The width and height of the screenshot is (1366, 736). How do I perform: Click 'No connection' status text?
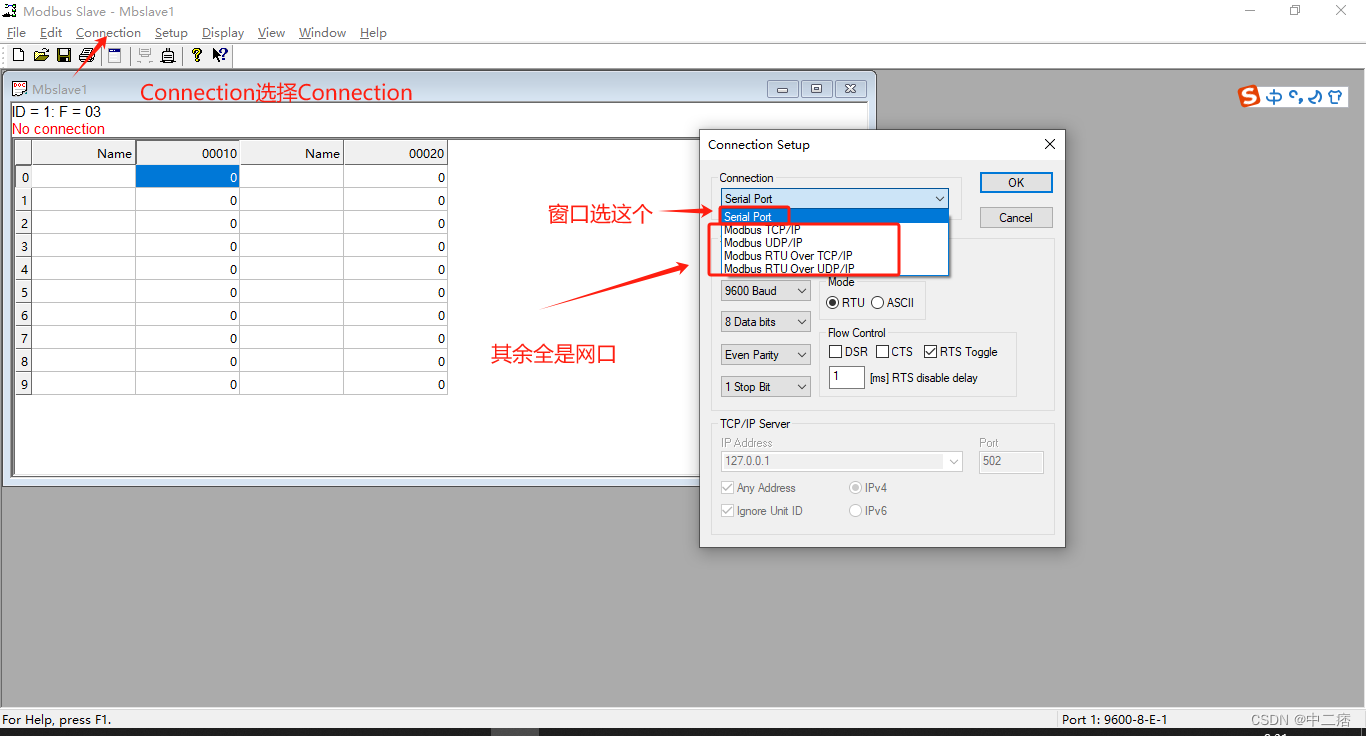pyautogui.click(x=58, y=129)
